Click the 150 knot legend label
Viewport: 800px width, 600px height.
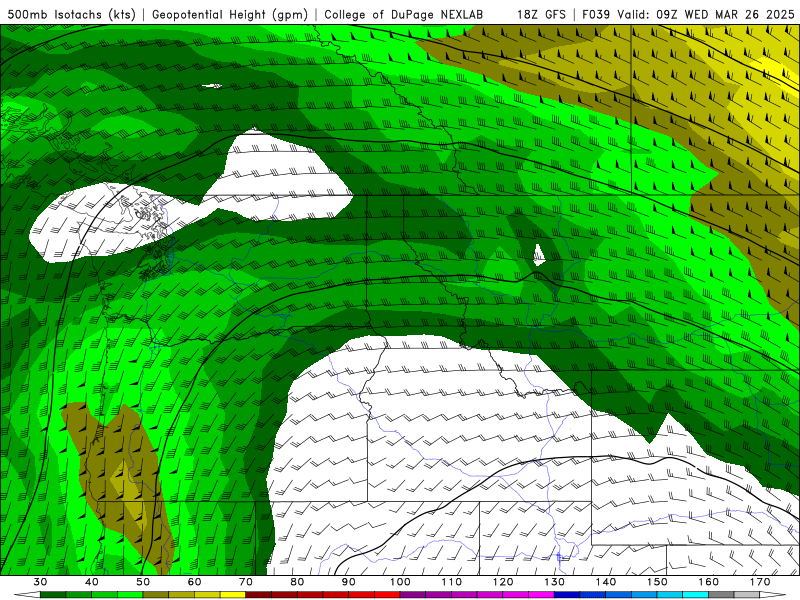[657, 582]
